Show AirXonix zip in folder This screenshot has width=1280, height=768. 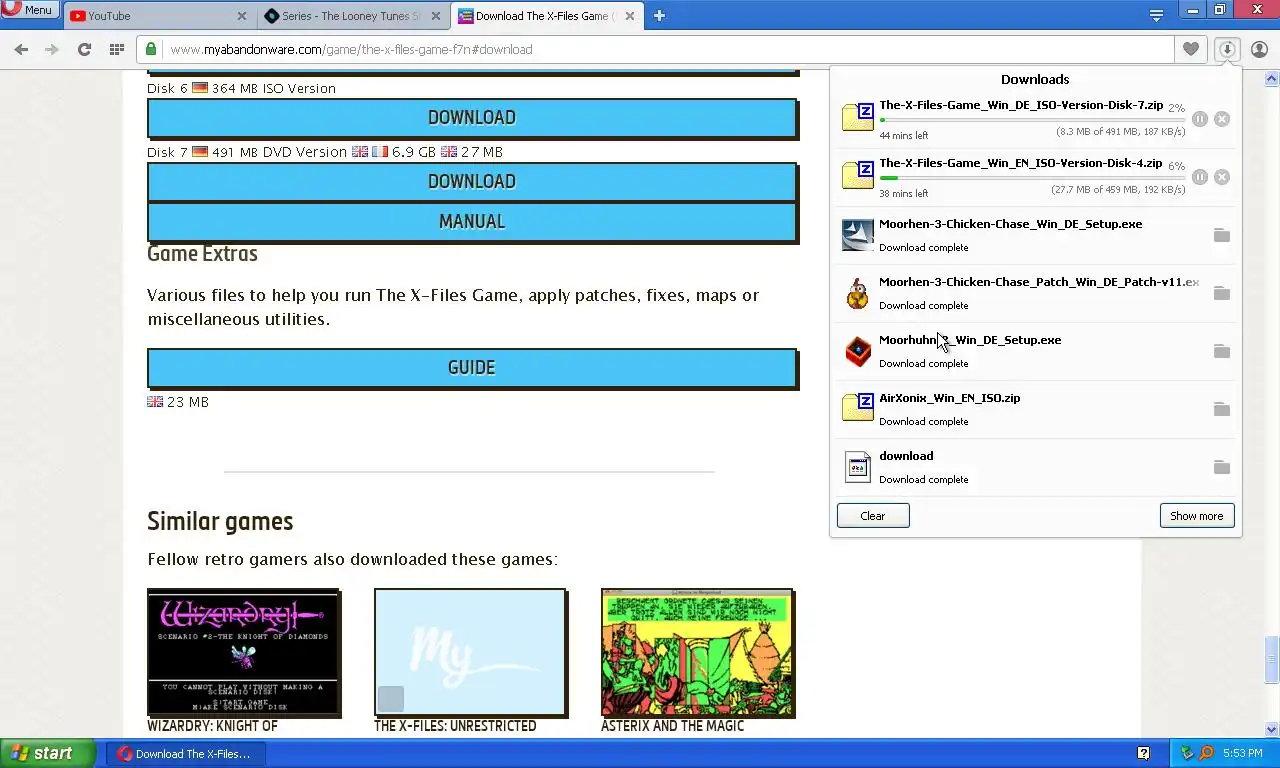(x=1222, y=409)
